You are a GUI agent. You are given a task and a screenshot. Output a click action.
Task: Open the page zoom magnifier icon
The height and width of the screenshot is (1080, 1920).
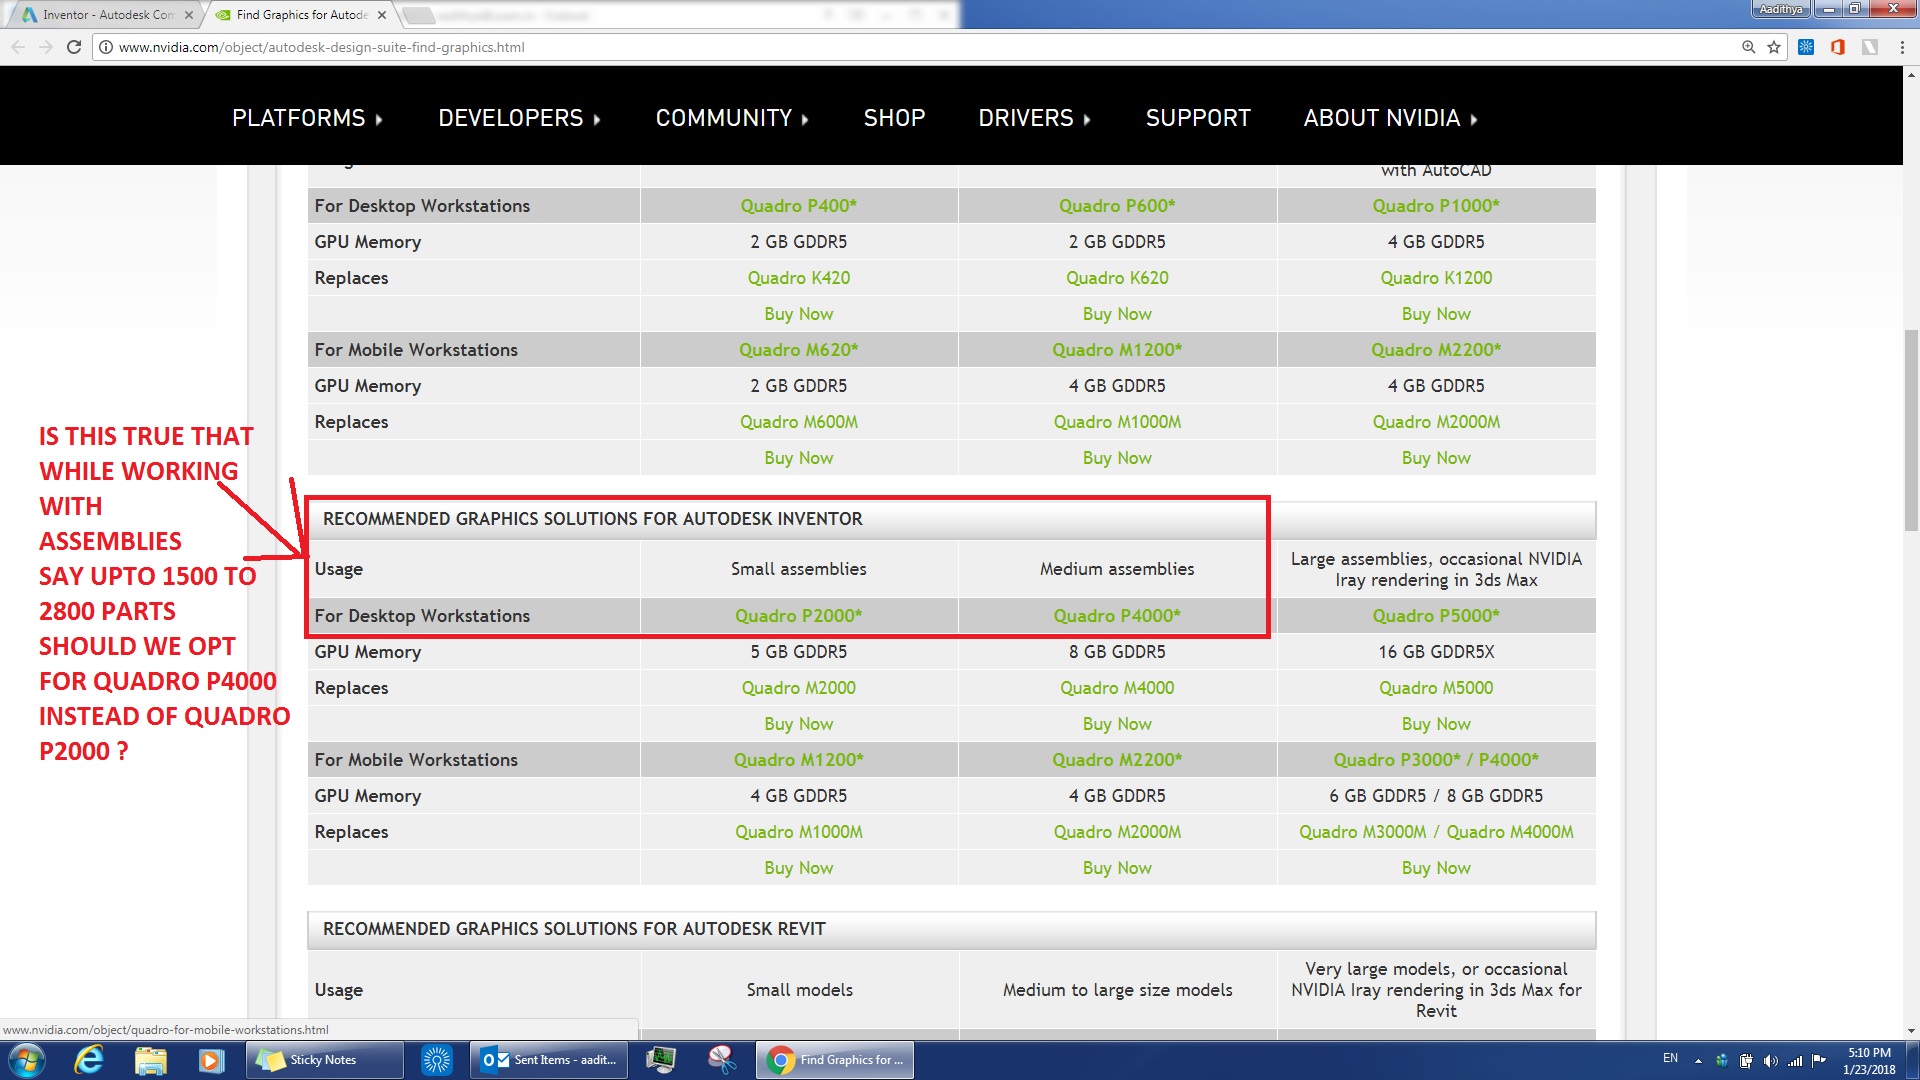(x=1748, y=47)
